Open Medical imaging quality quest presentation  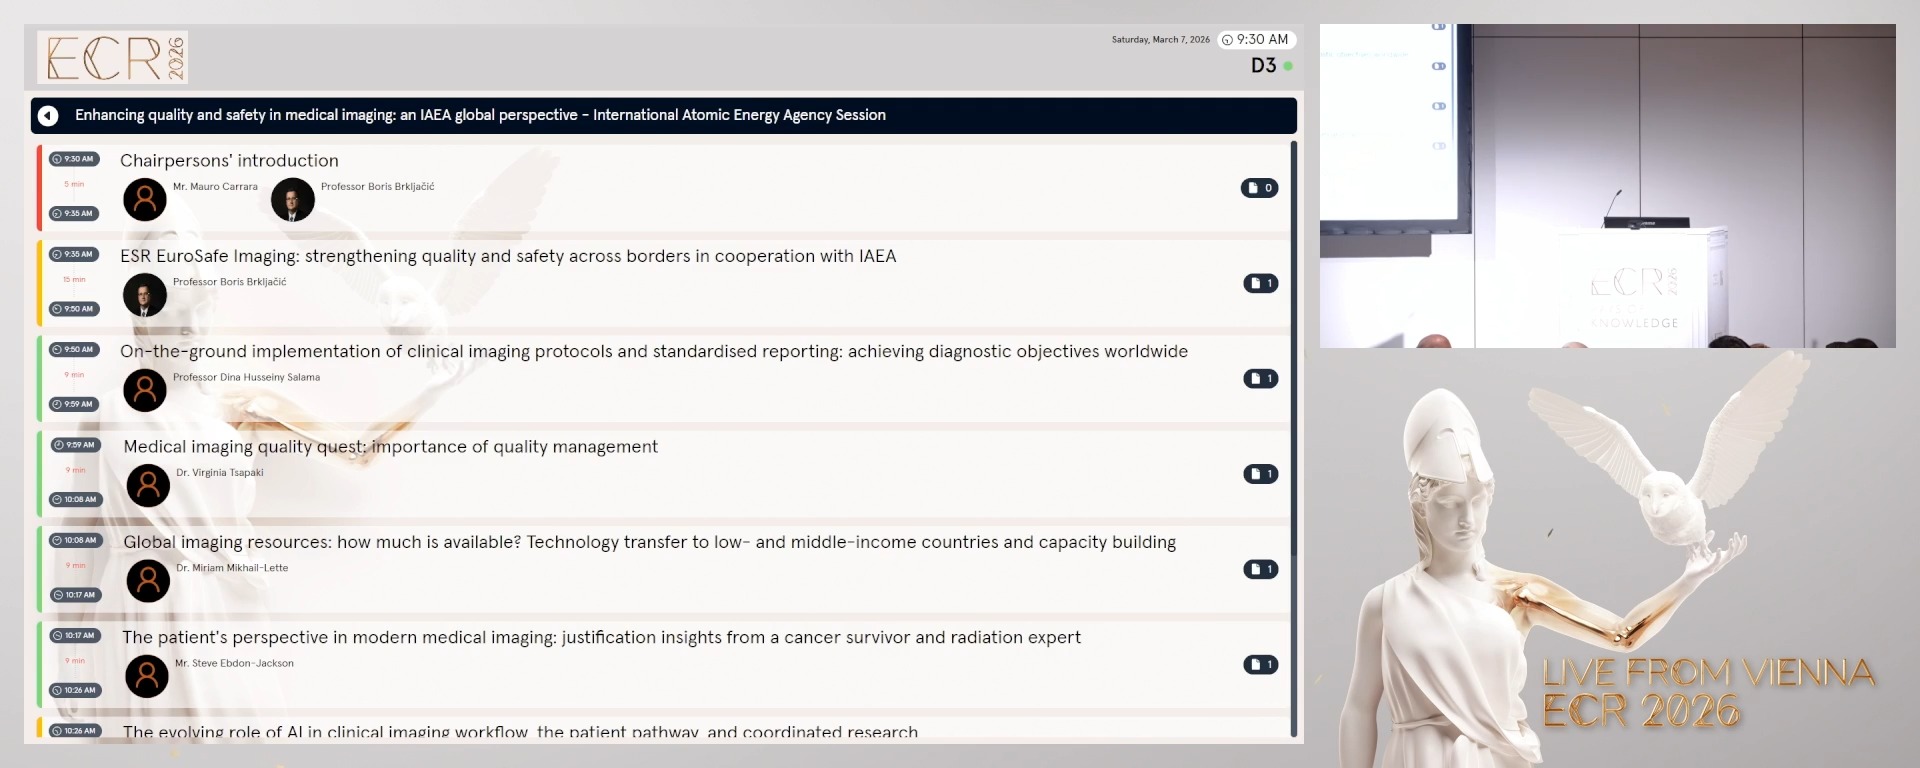pyautogui.click(x=390, y=447)
